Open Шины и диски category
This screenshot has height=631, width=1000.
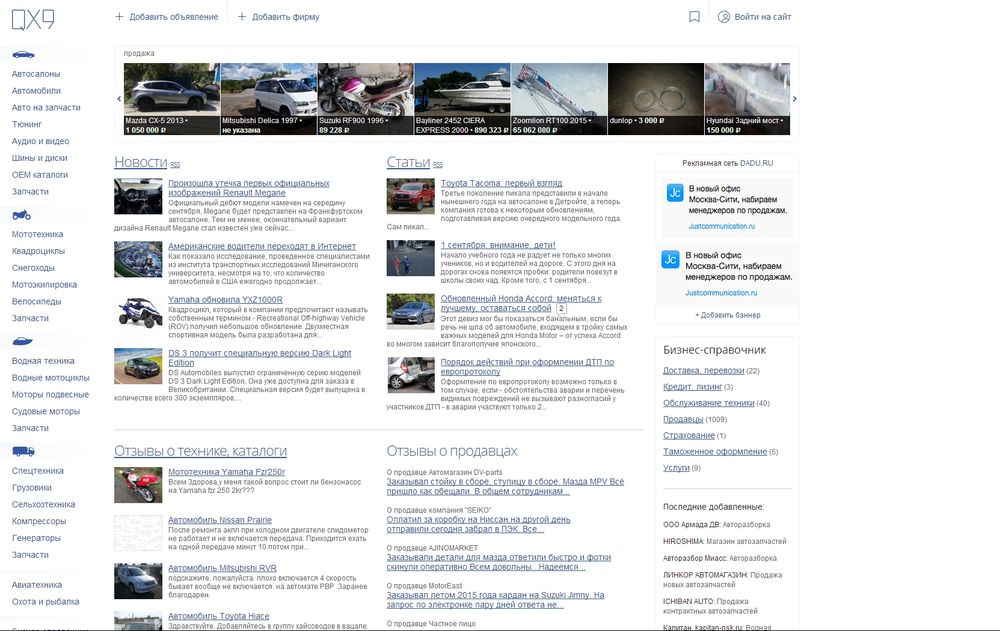[40, 158]
